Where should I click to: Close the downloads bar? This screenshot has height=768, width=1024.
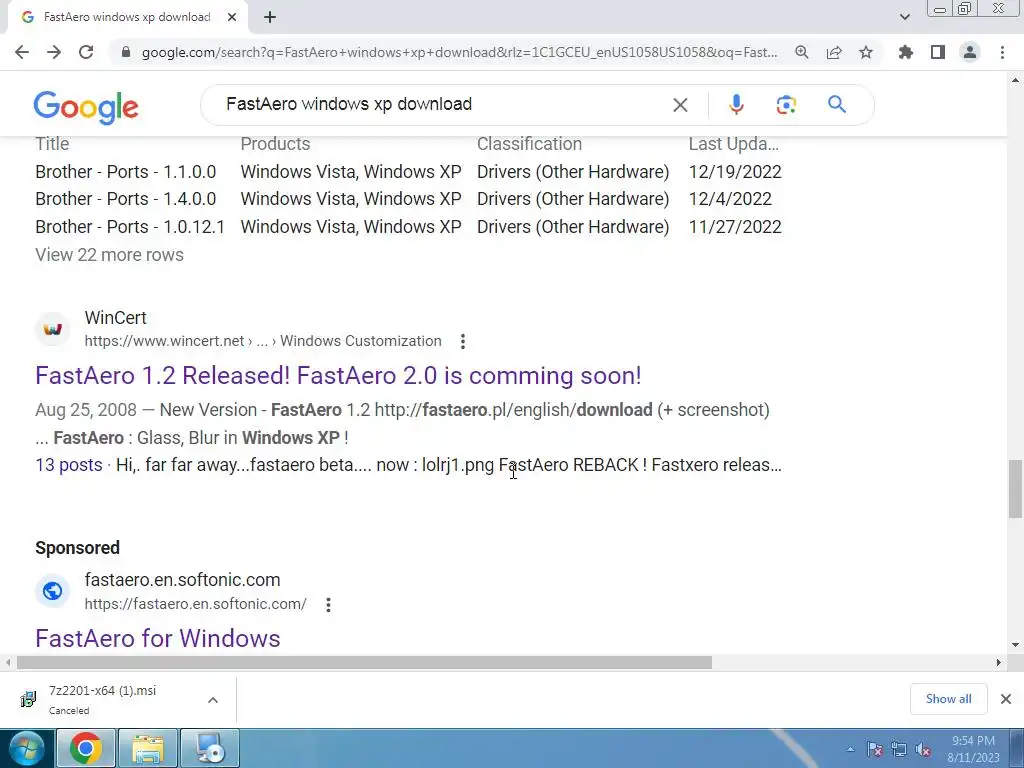click(1006, 699)
